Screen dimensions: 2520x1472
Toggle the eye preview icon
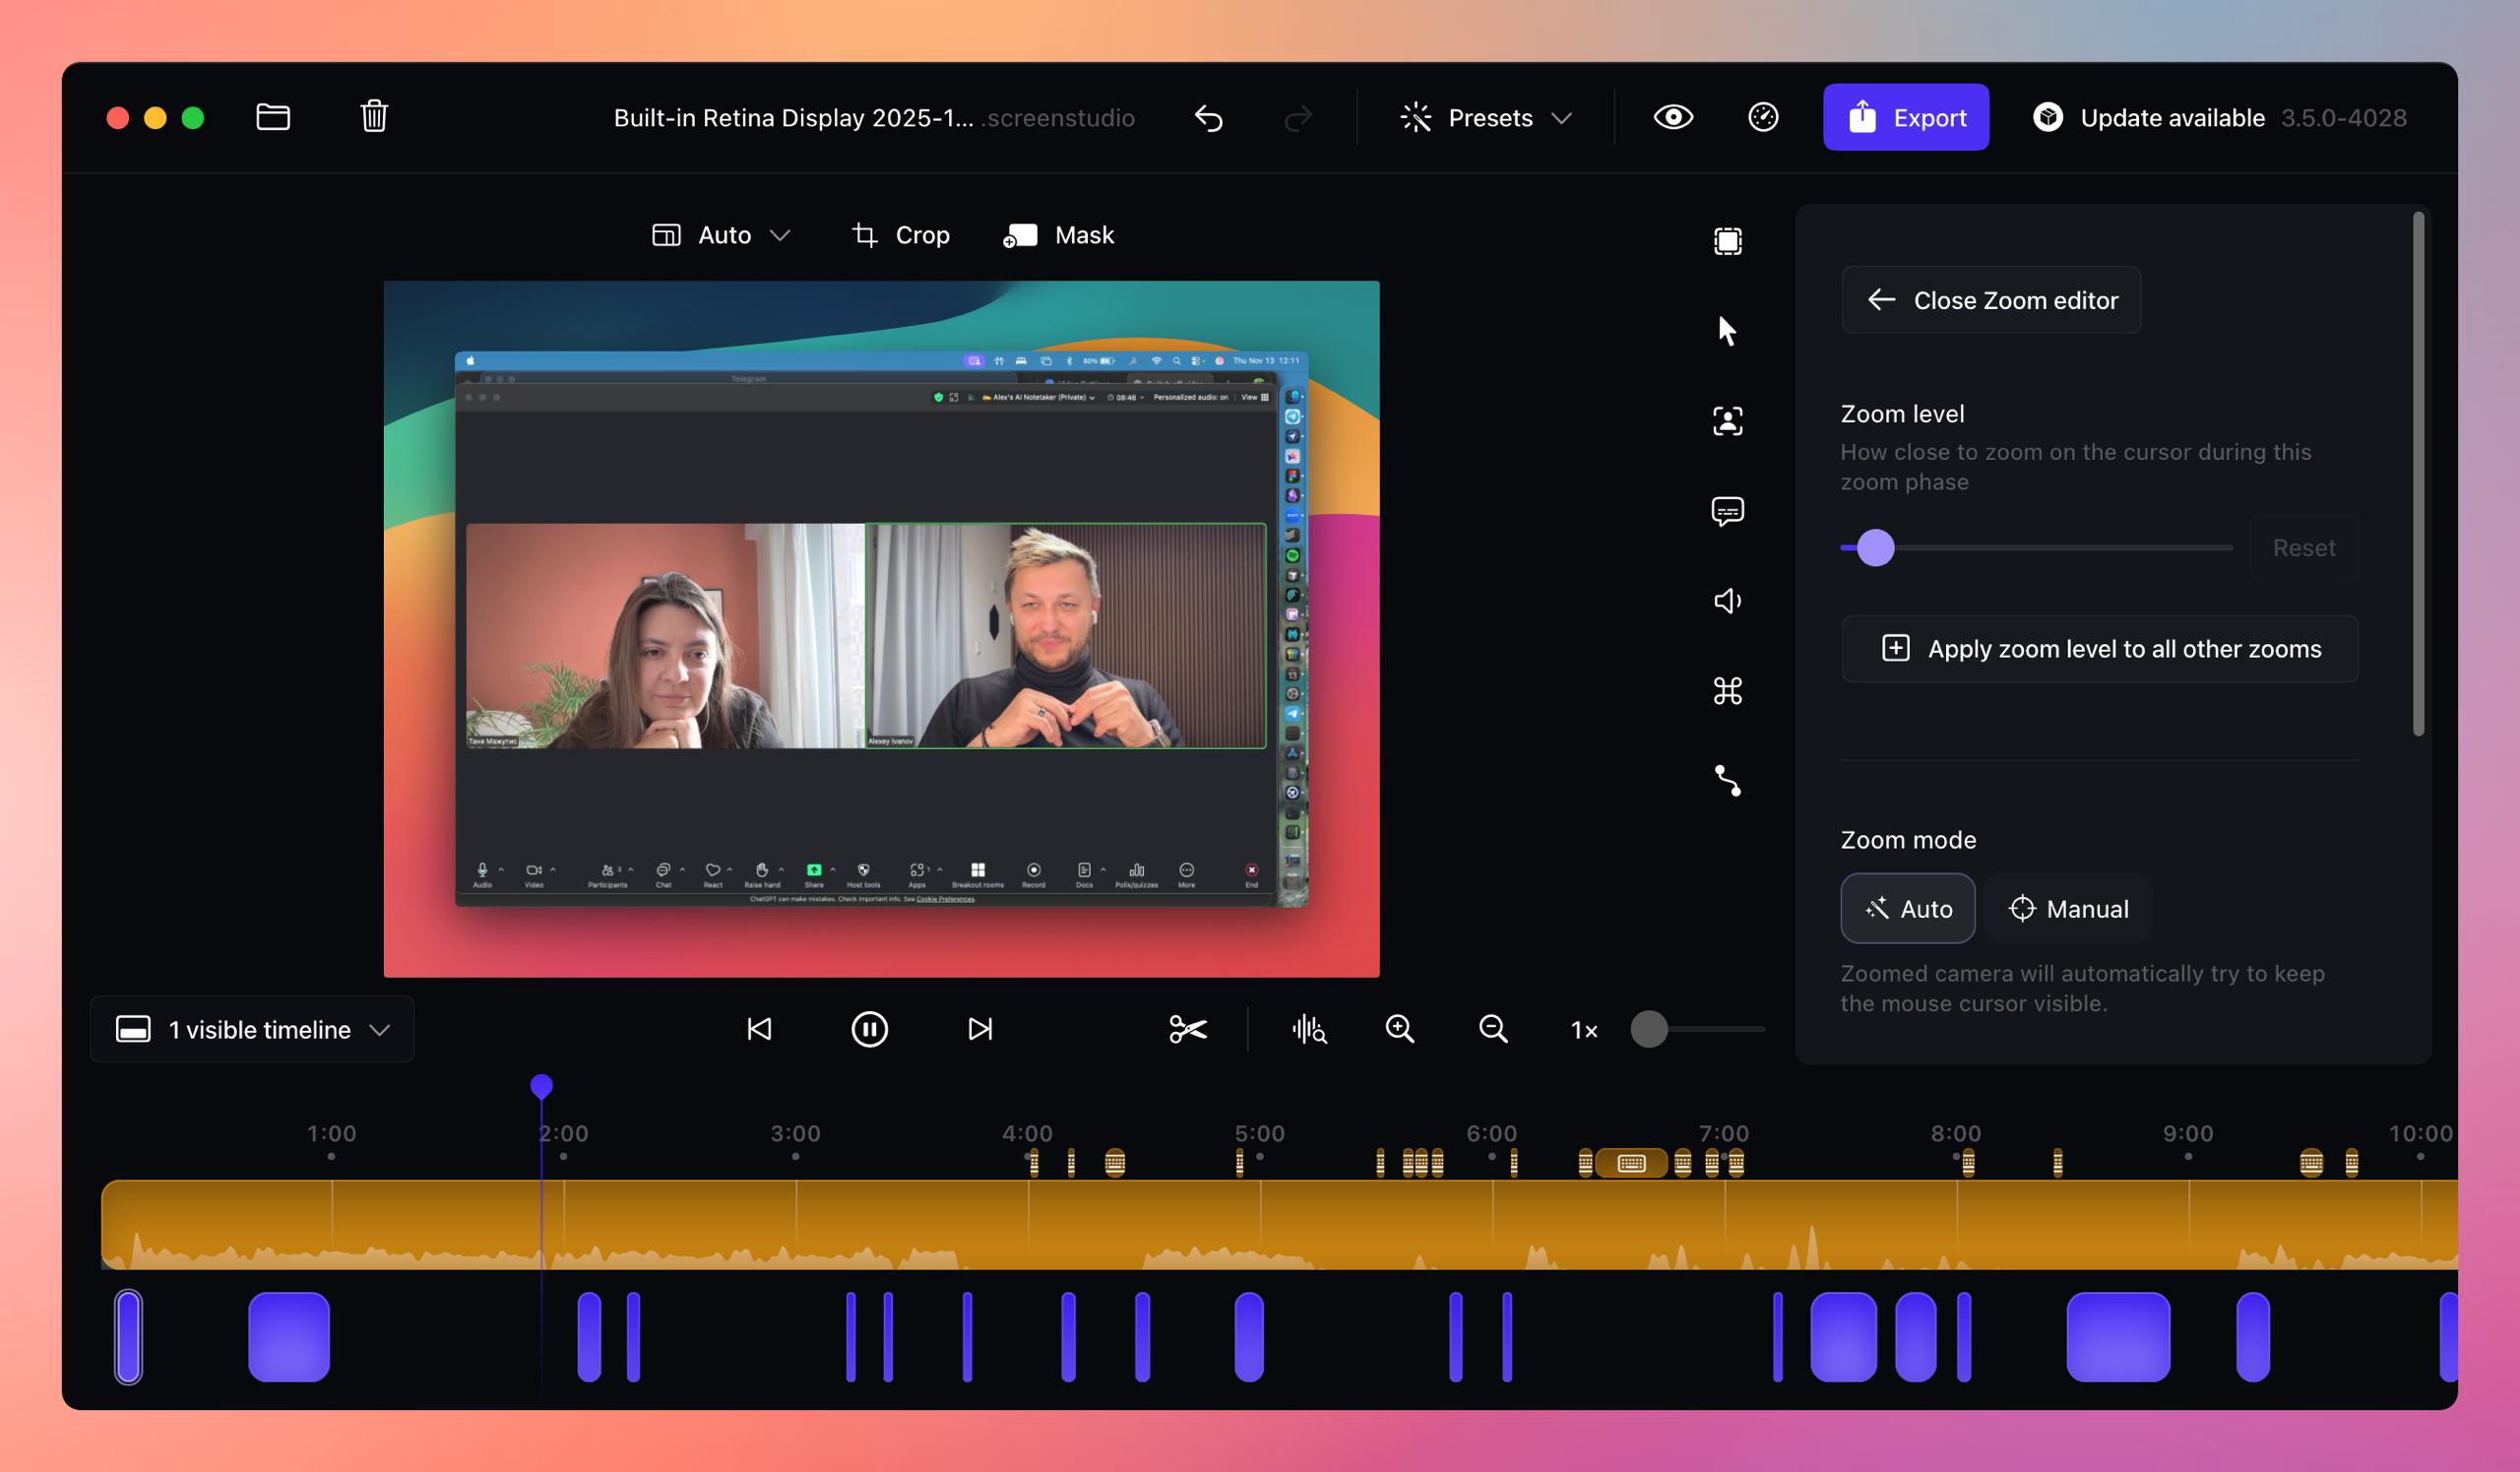click(1673, 117)
